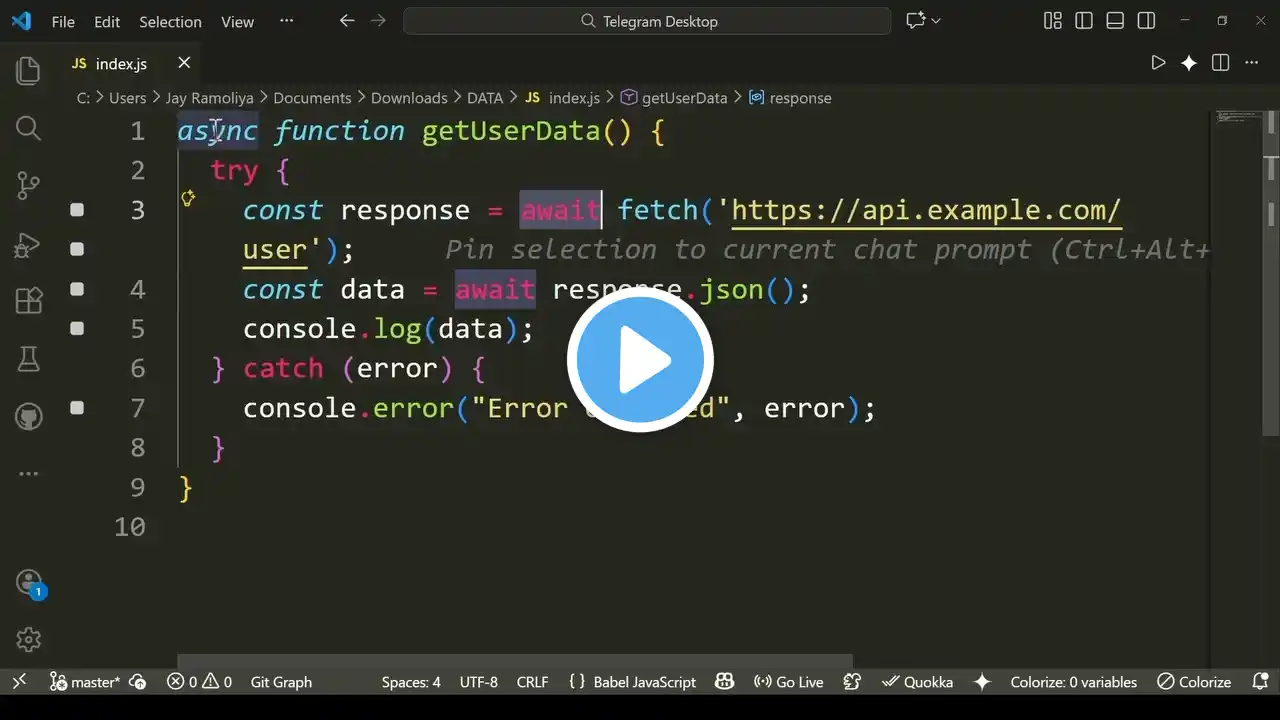Open Customize Layout icon
1280x720 pixels.
(x=1052, y=21)
